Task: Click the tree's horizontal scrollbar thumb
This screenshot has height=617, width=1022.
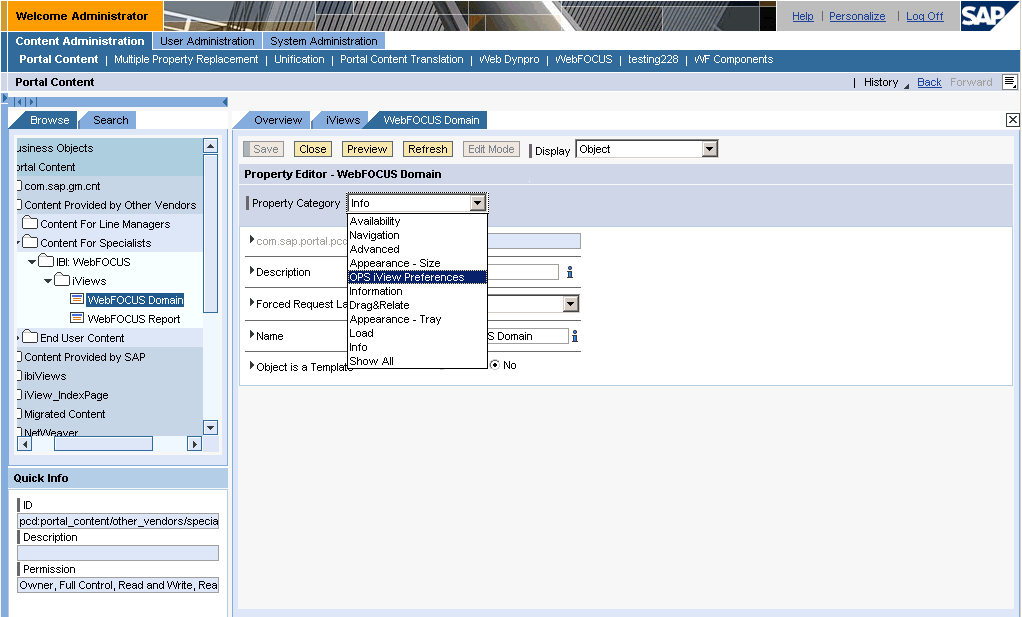Action: click(x=103, y=443)
